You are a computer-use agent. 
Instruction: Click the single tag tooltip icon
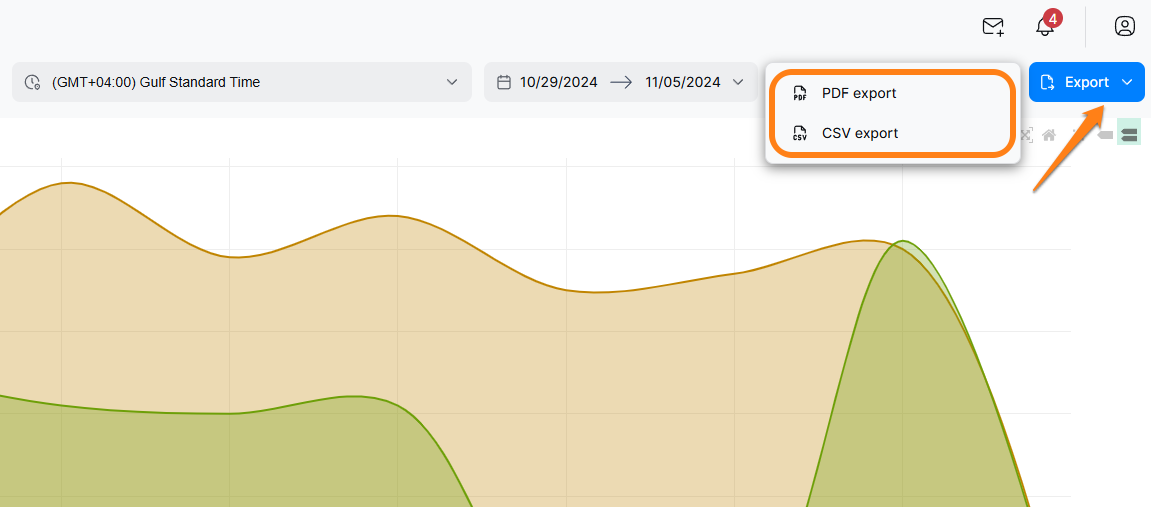pyautogui.click(x=1105, y=135)
